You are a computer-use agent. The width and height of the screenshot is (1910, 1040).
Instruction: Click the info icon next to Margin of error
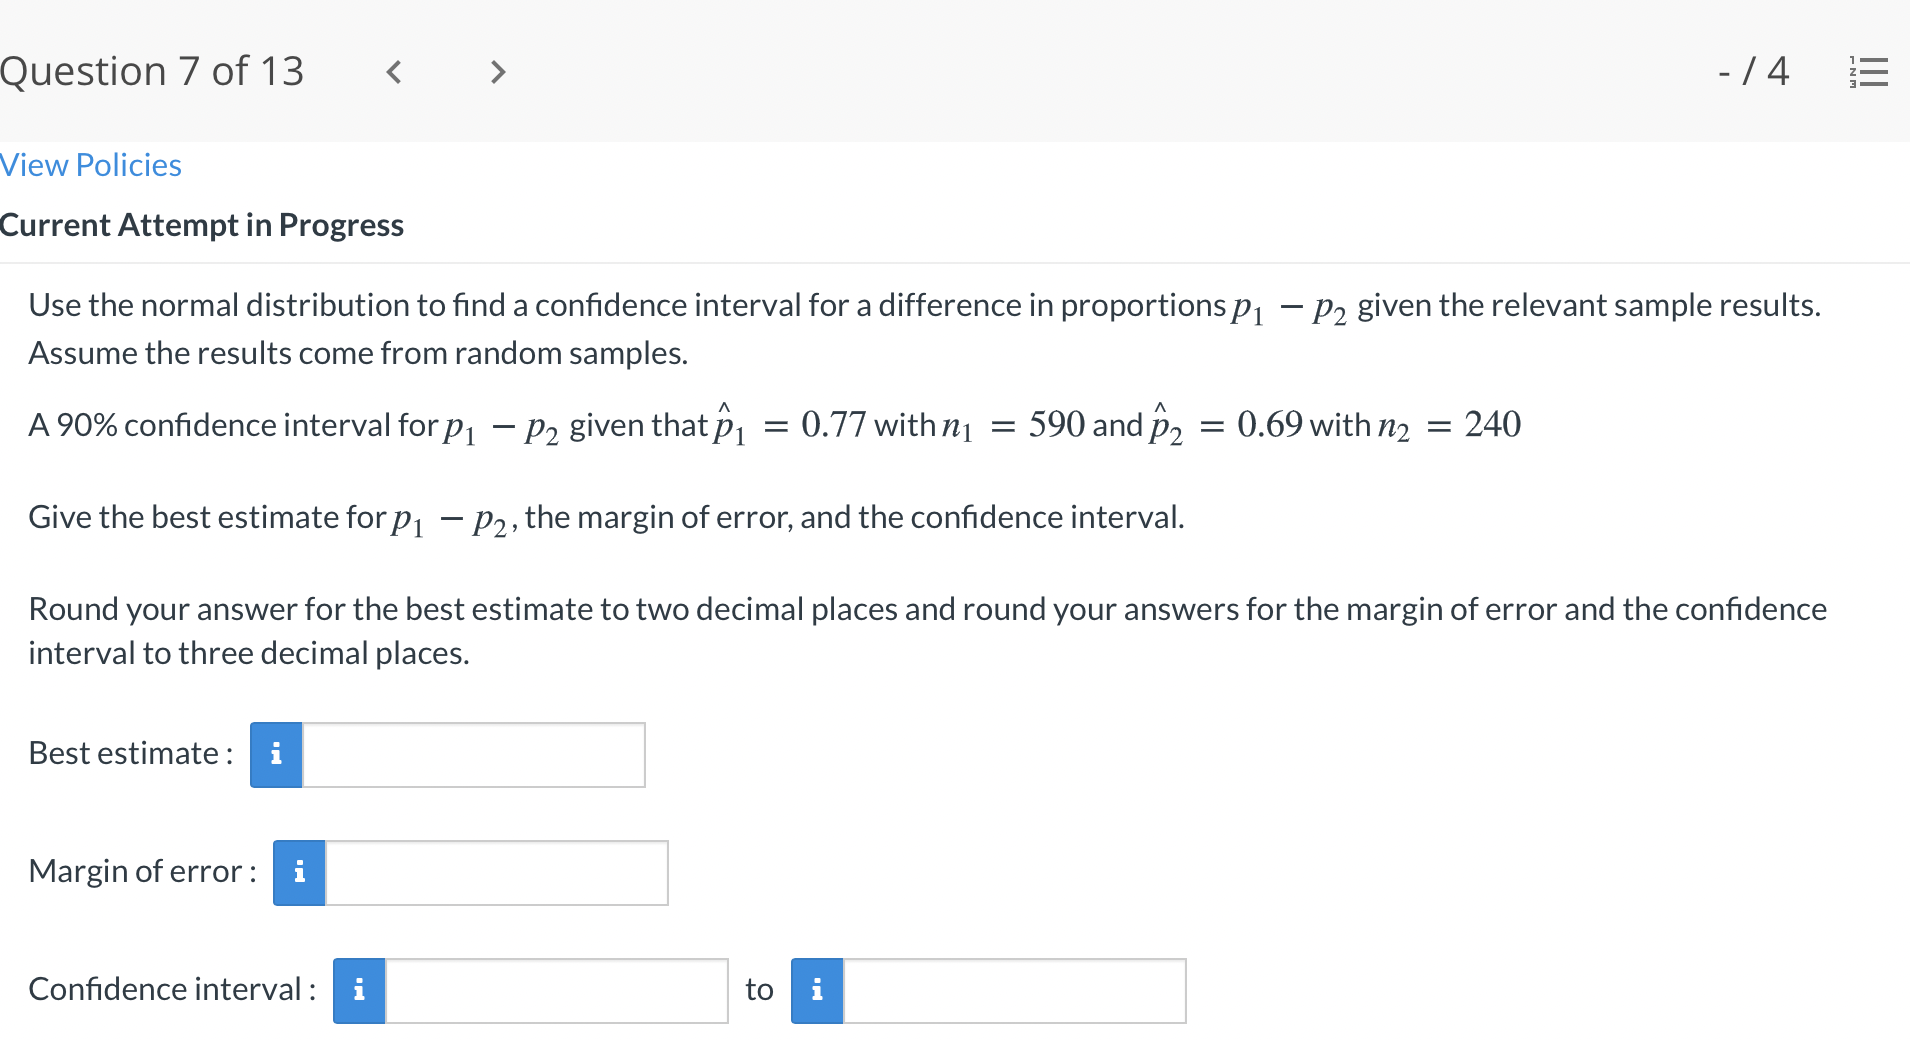298,872
